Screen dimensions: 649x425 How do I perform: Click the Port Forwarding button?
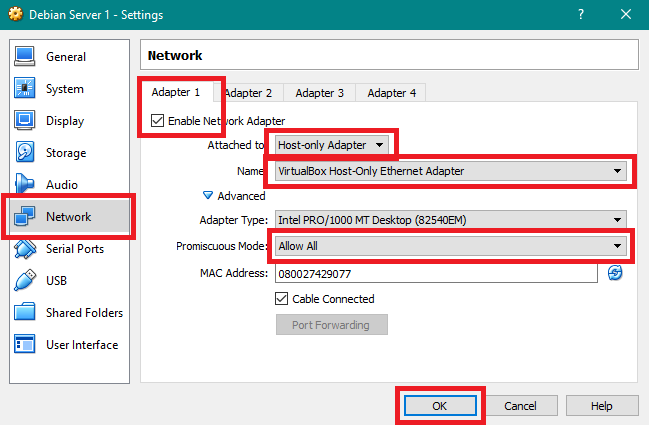click(x=332, y=325)
